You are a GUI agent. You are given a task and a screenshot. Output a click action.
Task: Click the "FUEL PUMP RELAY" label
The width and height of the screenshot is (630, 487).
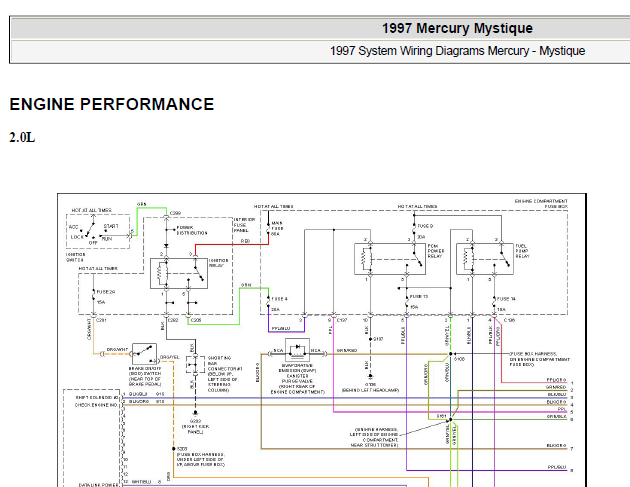(523, 251)
